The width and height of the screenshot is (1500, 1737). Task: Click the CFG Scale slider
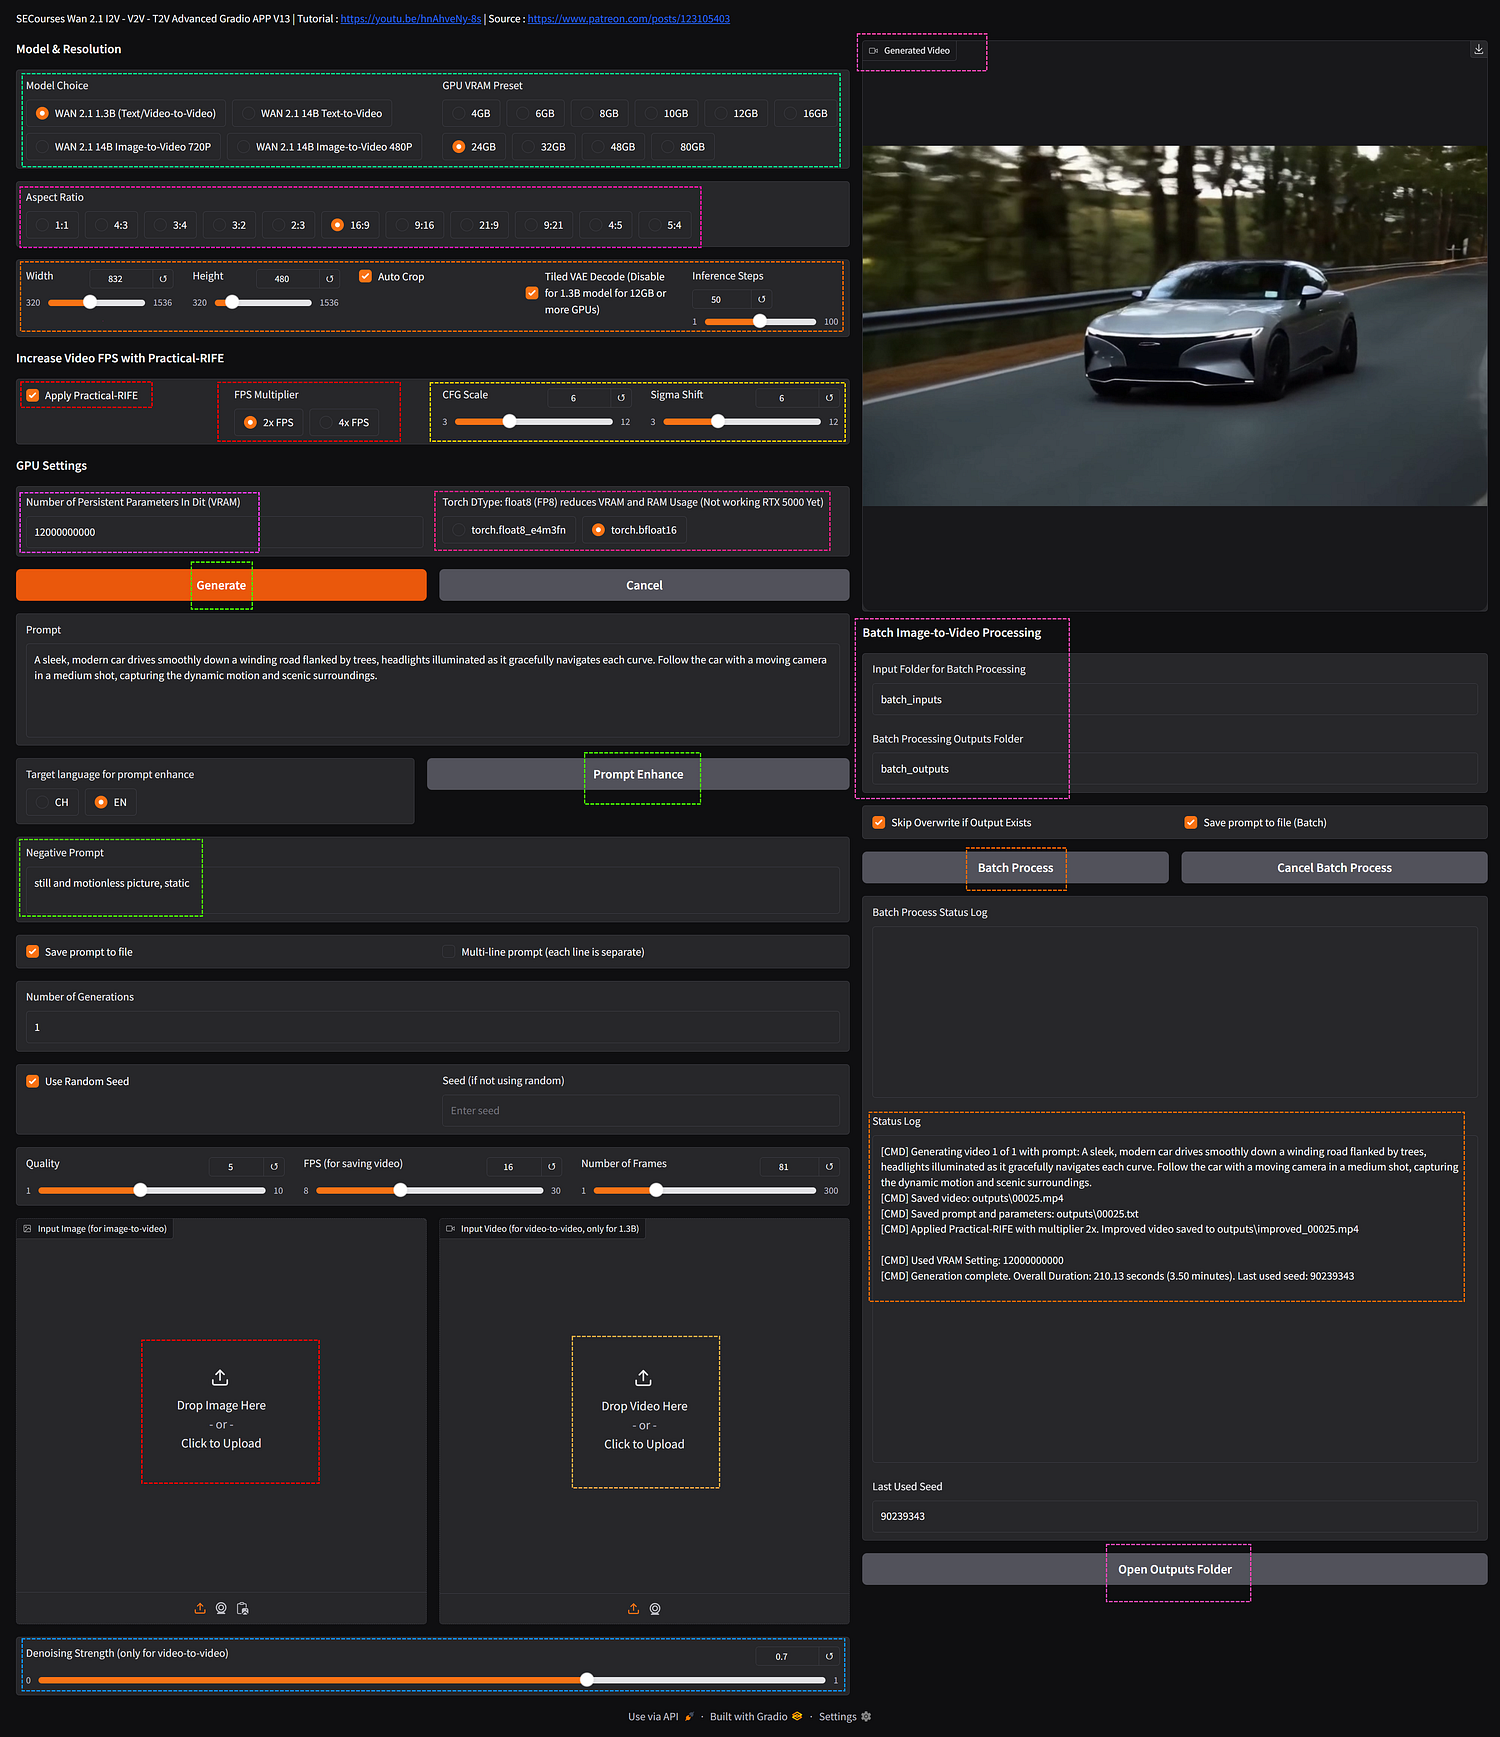coord(534,422)
